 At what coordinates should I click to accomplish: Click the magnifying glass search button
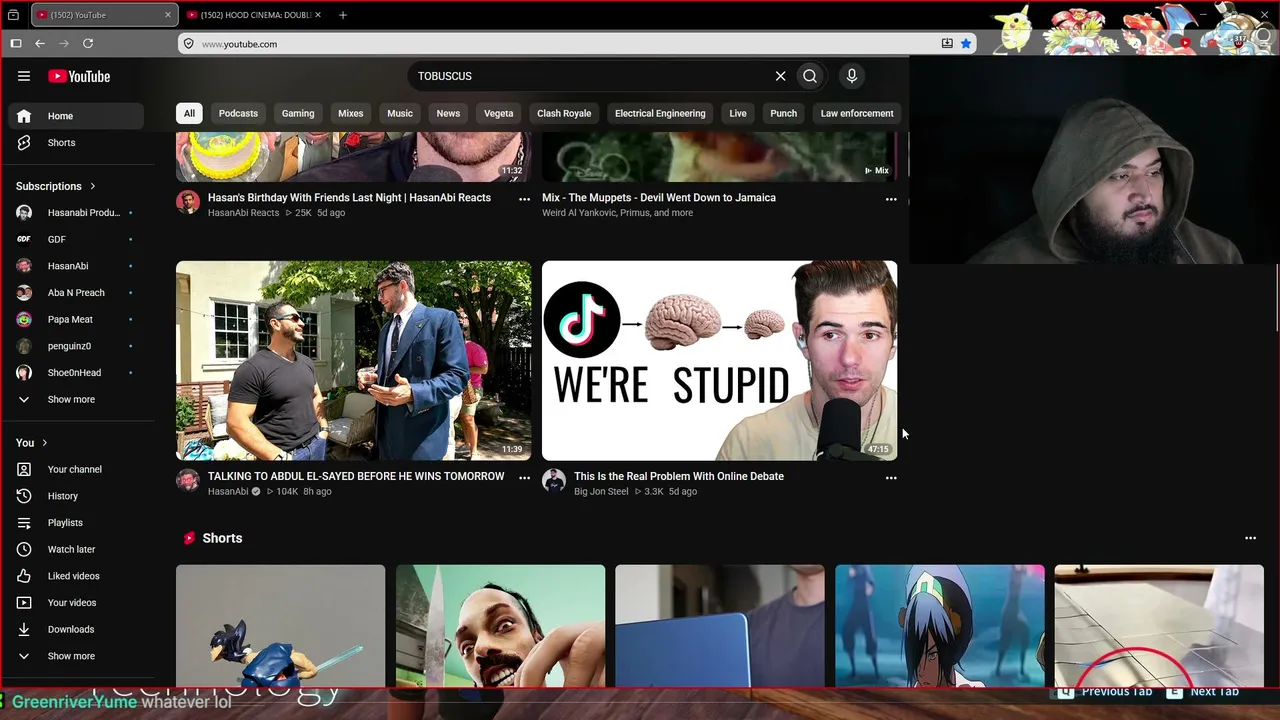click(x=810, y=76)
